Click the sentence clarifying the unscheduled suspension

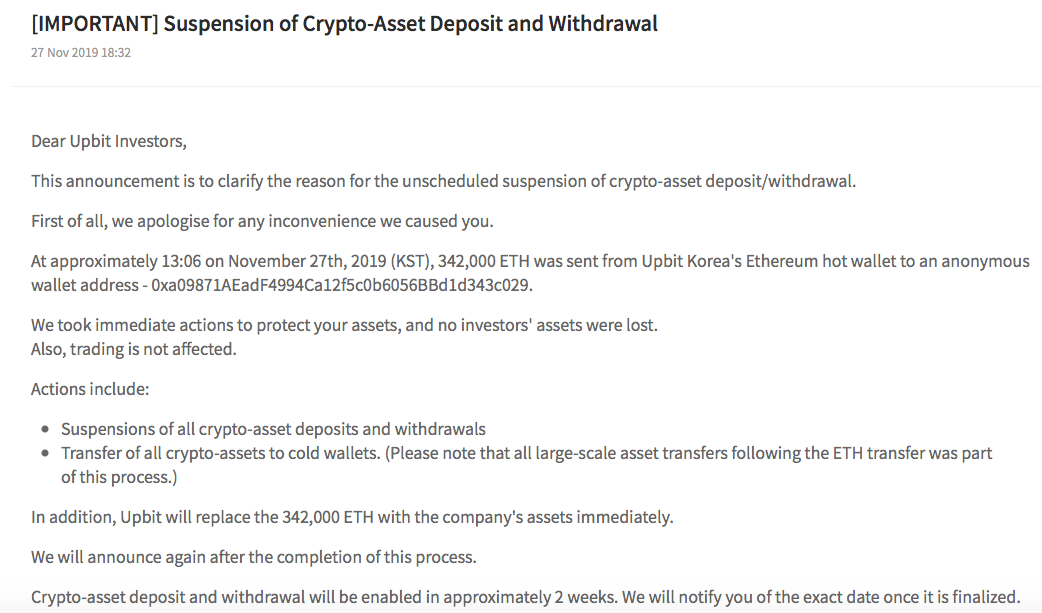tap(444, 181)
